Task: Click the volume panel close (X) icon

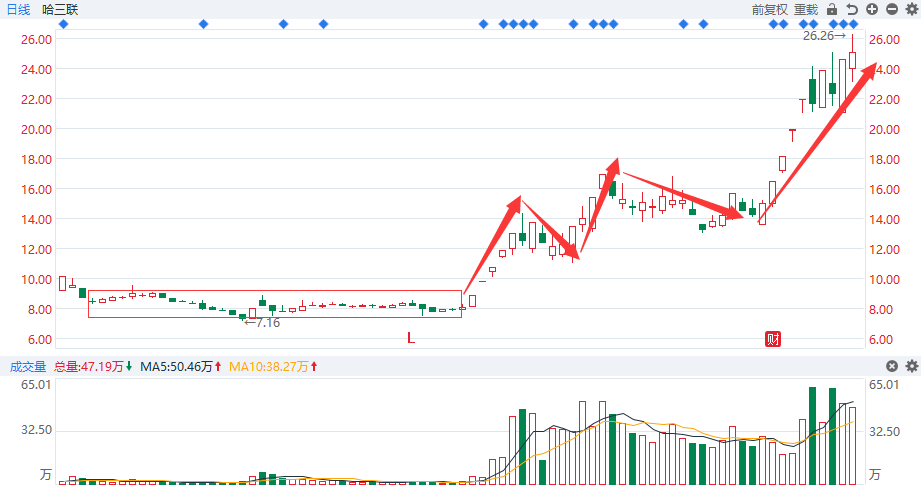Action: tap(891, 367)
